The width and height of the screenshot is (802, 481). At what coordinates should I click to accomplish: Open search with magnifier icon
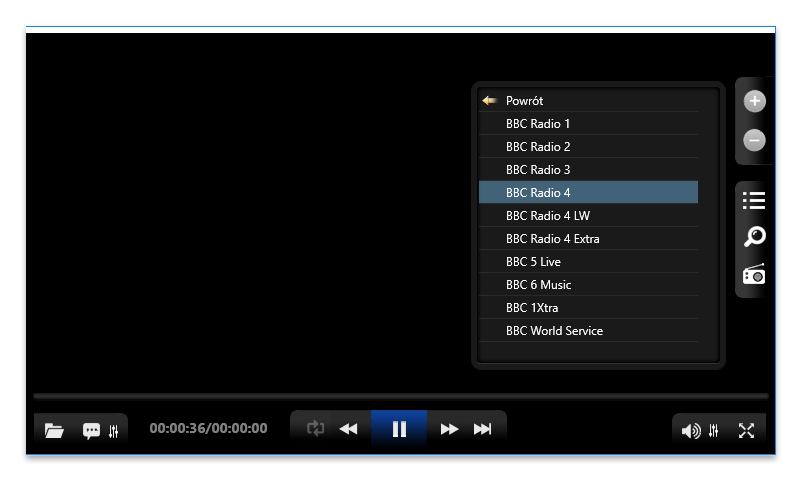tap(754, 236)
